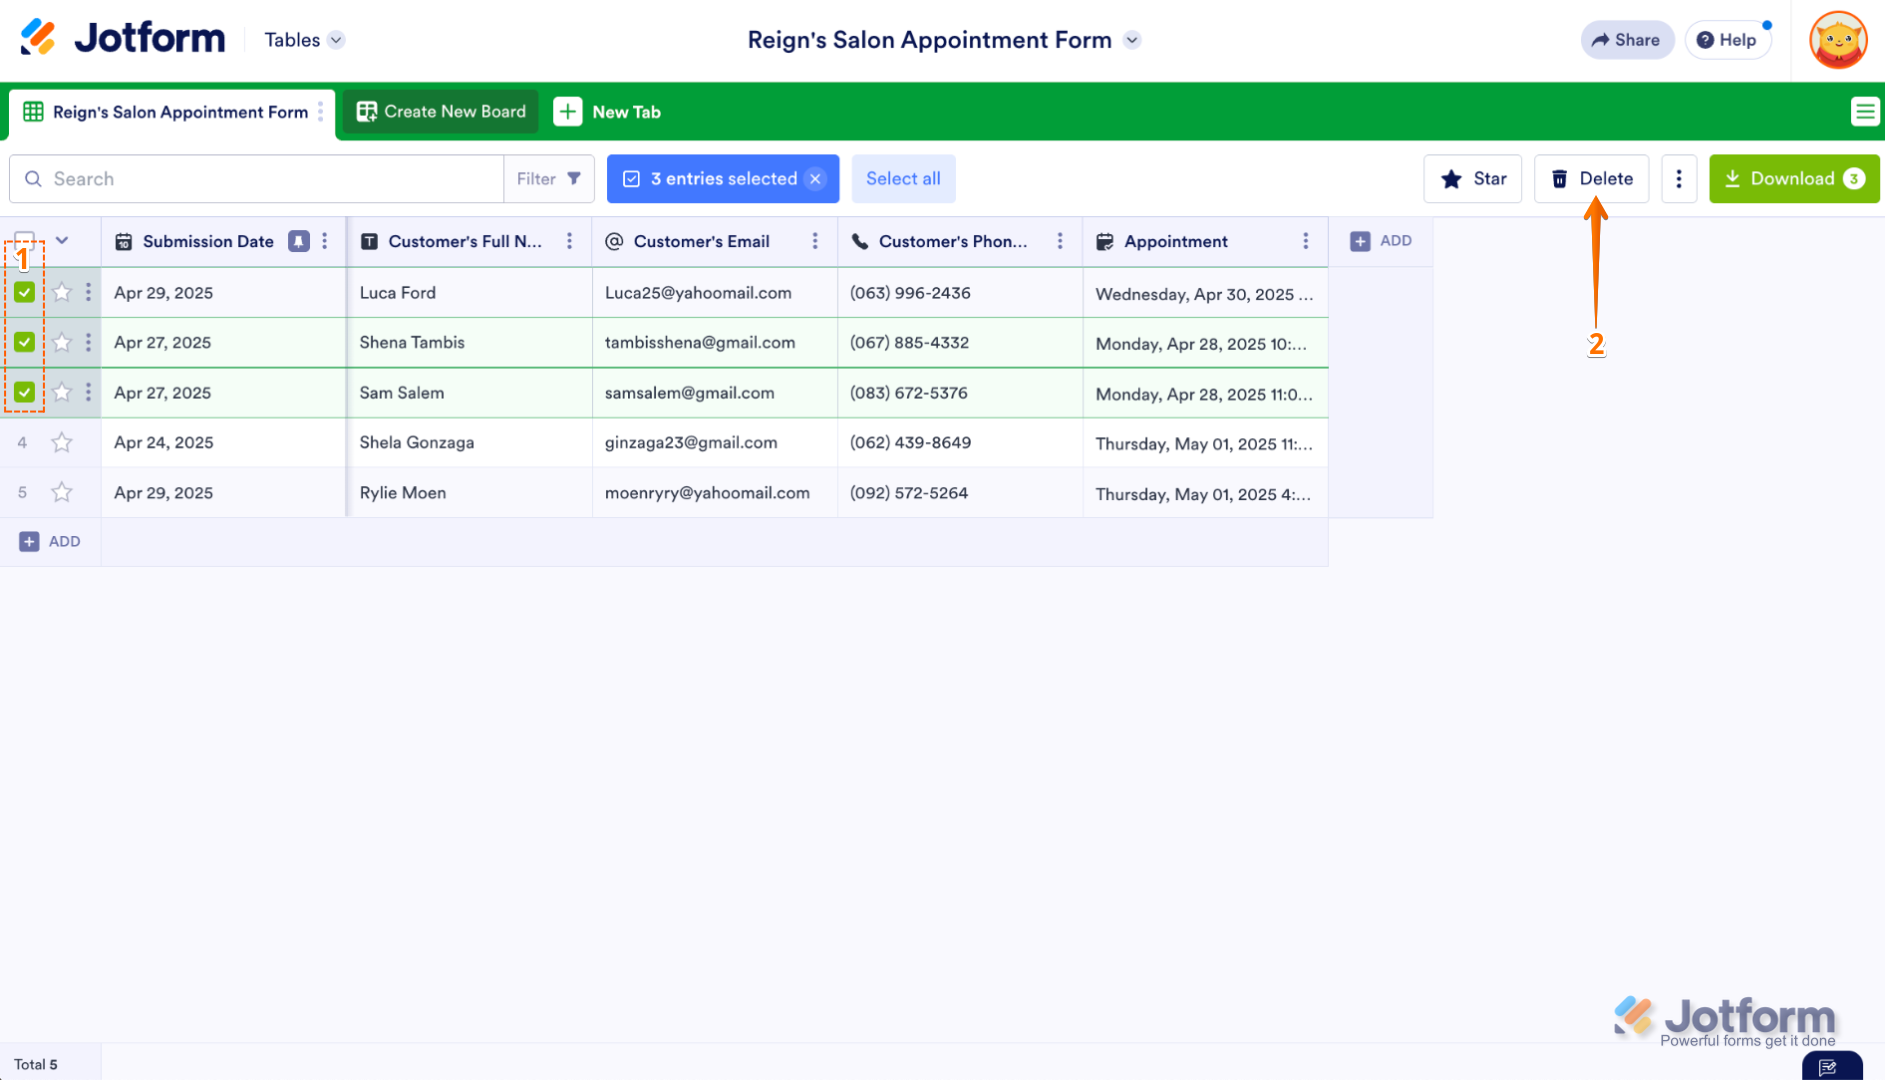Click the Rylie Moen name cell
1885x1080 pixels.
coord(470,492)
